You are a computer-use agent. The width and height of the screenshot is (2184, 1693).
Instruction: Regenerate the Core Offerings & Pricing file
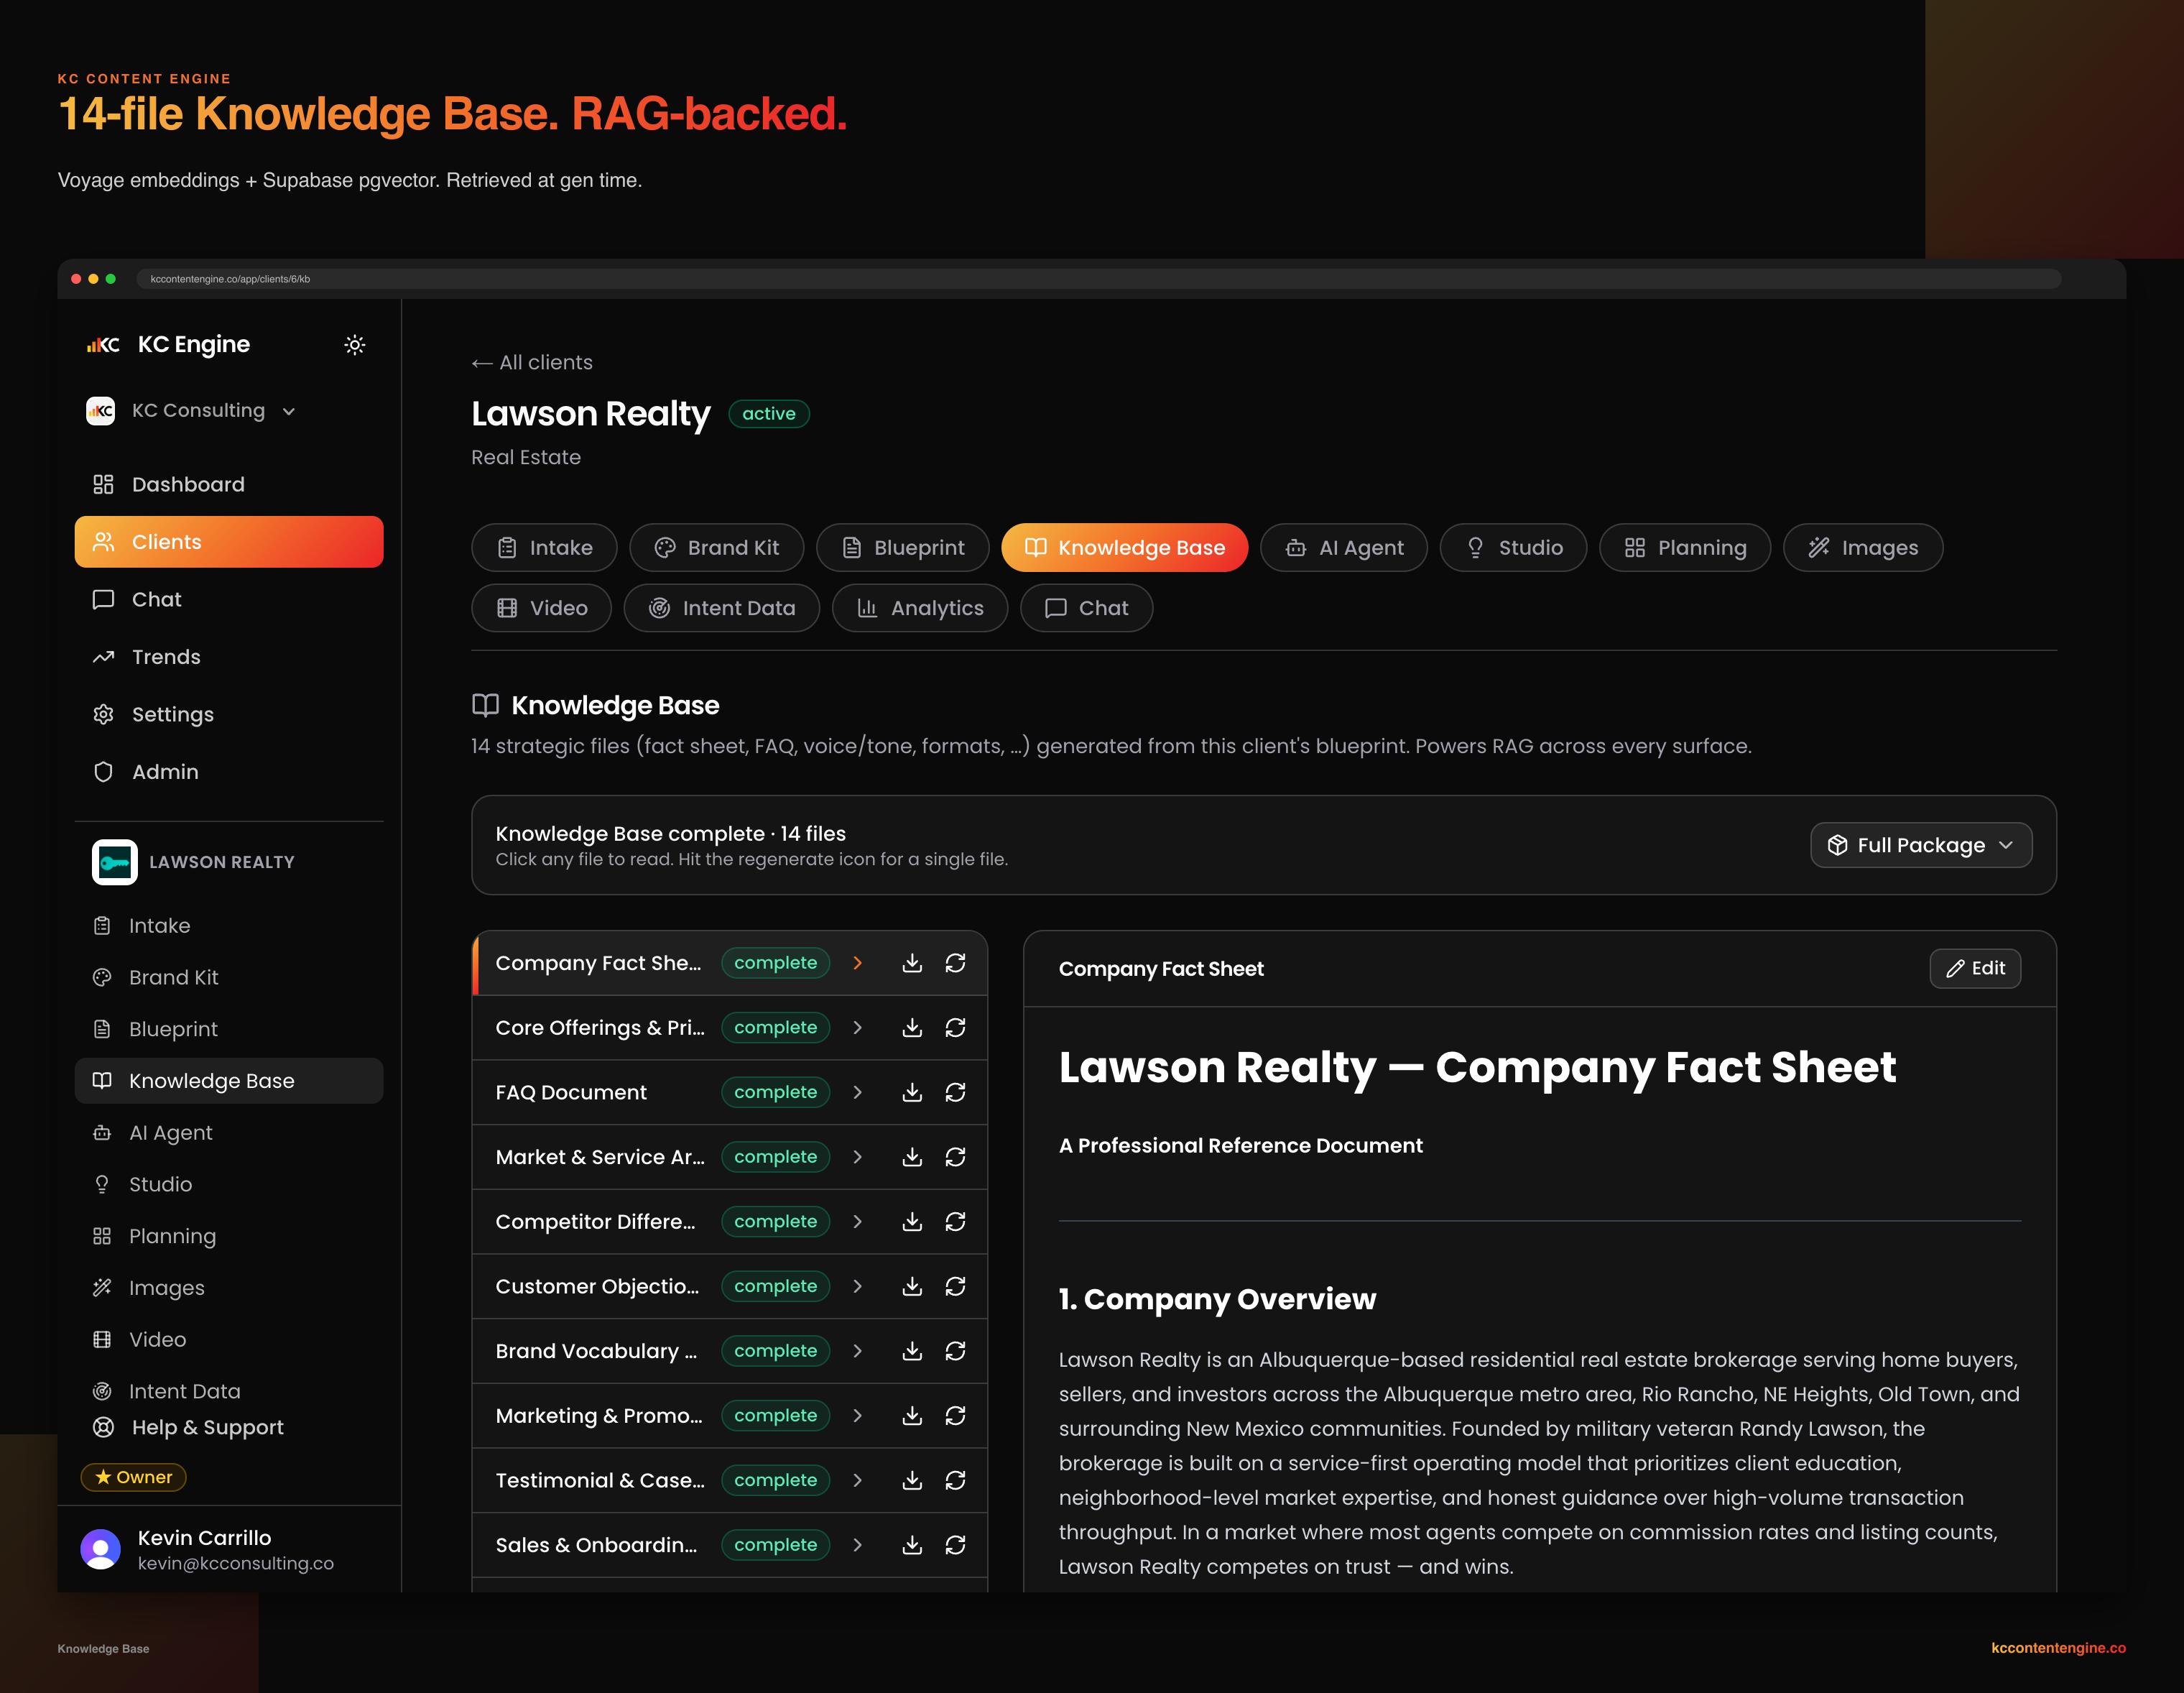(x=956, y=1028)
